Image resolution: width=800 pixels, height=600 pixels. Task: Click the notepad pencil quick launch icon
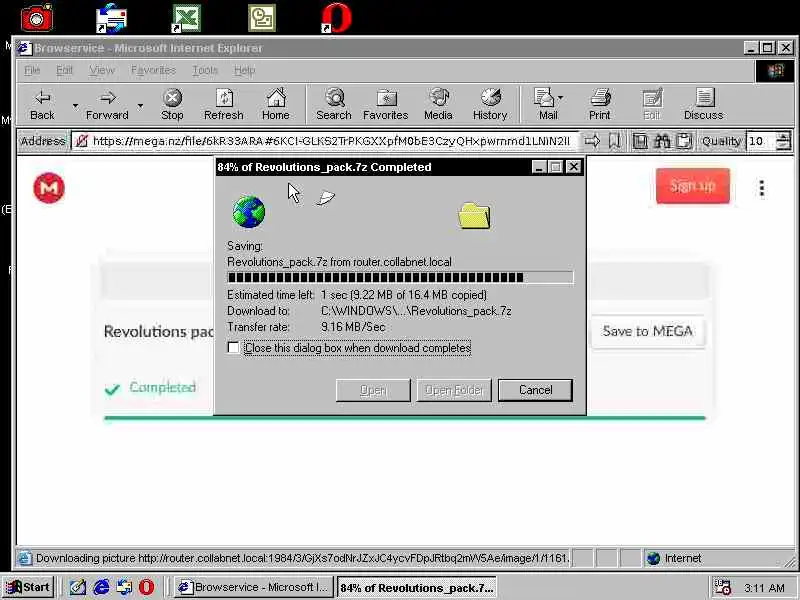78,587
